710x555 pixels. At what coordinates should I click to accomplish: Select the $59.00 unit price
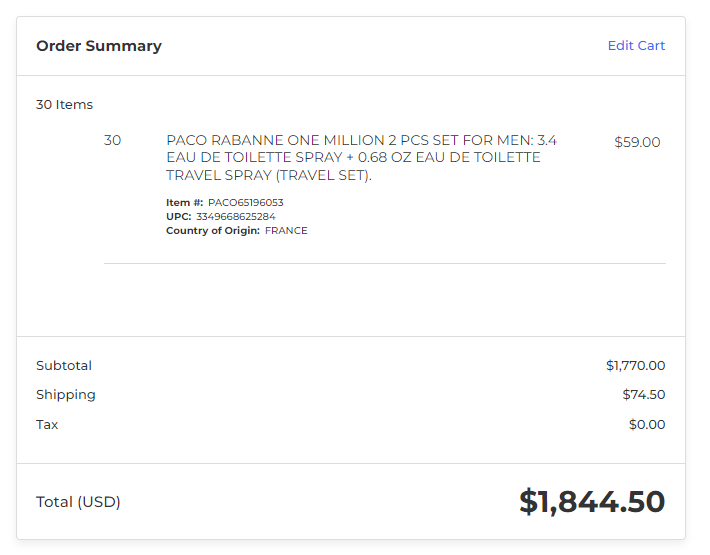click(x=637, y=142)
